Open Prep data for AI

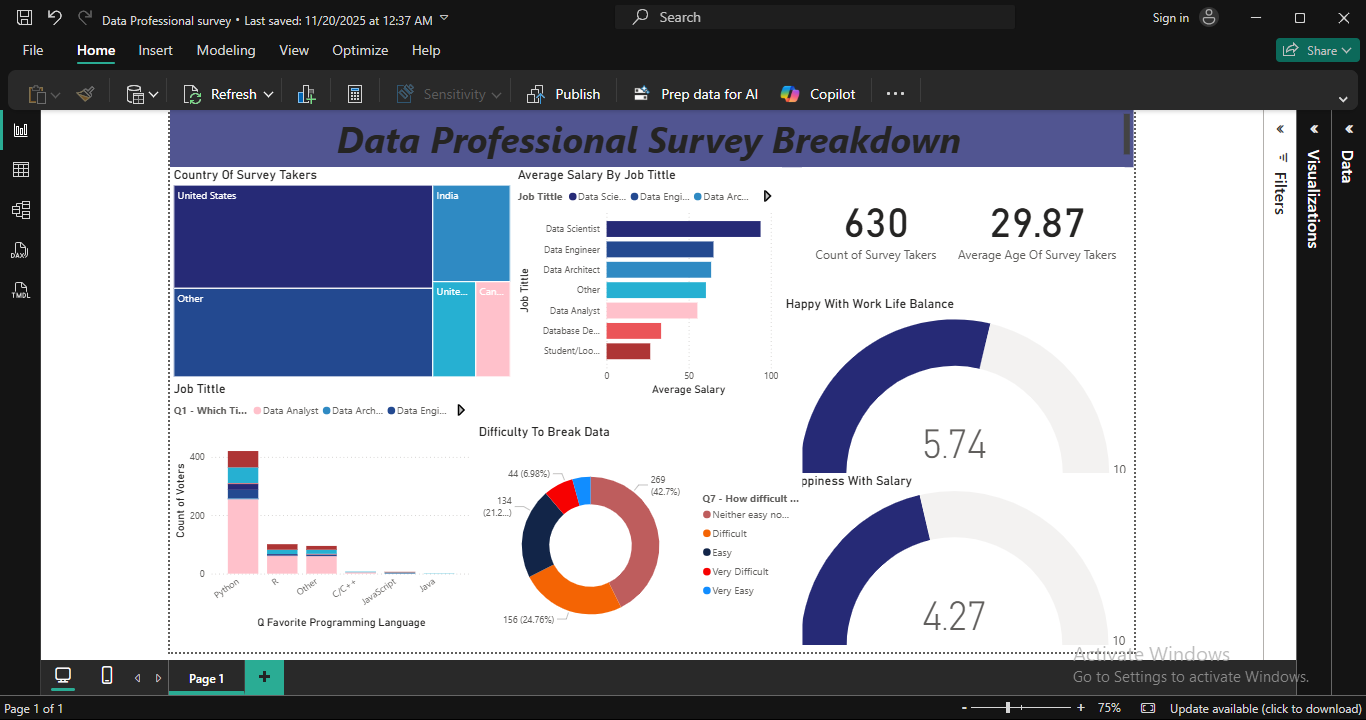[696, 94]
